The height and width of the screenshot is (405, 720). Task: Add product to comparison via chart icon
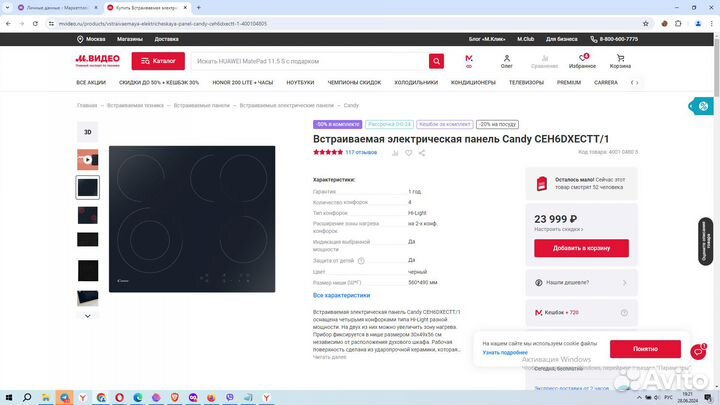point(395,153)
